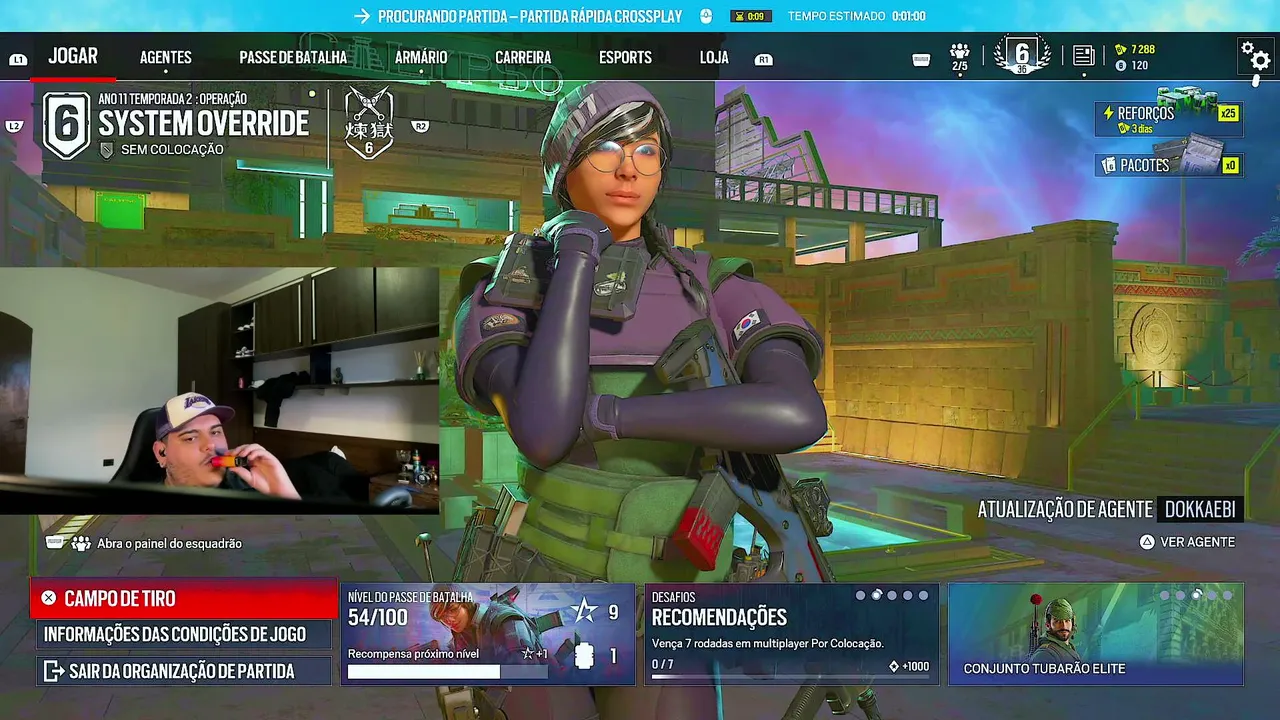The height and width of the screenshot is (720, 1280).
Task: Click the L2 trigger icon
Action: point(14,126)
